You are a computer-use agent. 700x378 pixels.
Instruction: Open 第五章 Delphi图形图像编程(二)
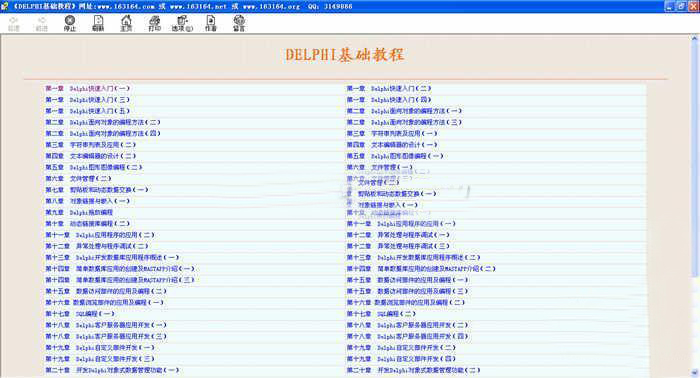tap(94, 167)
